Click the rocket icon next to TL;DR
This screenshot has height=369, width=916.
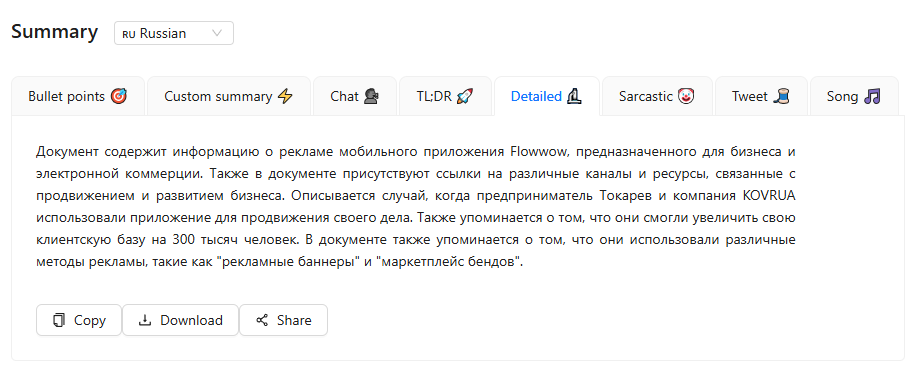pos(464,96)
